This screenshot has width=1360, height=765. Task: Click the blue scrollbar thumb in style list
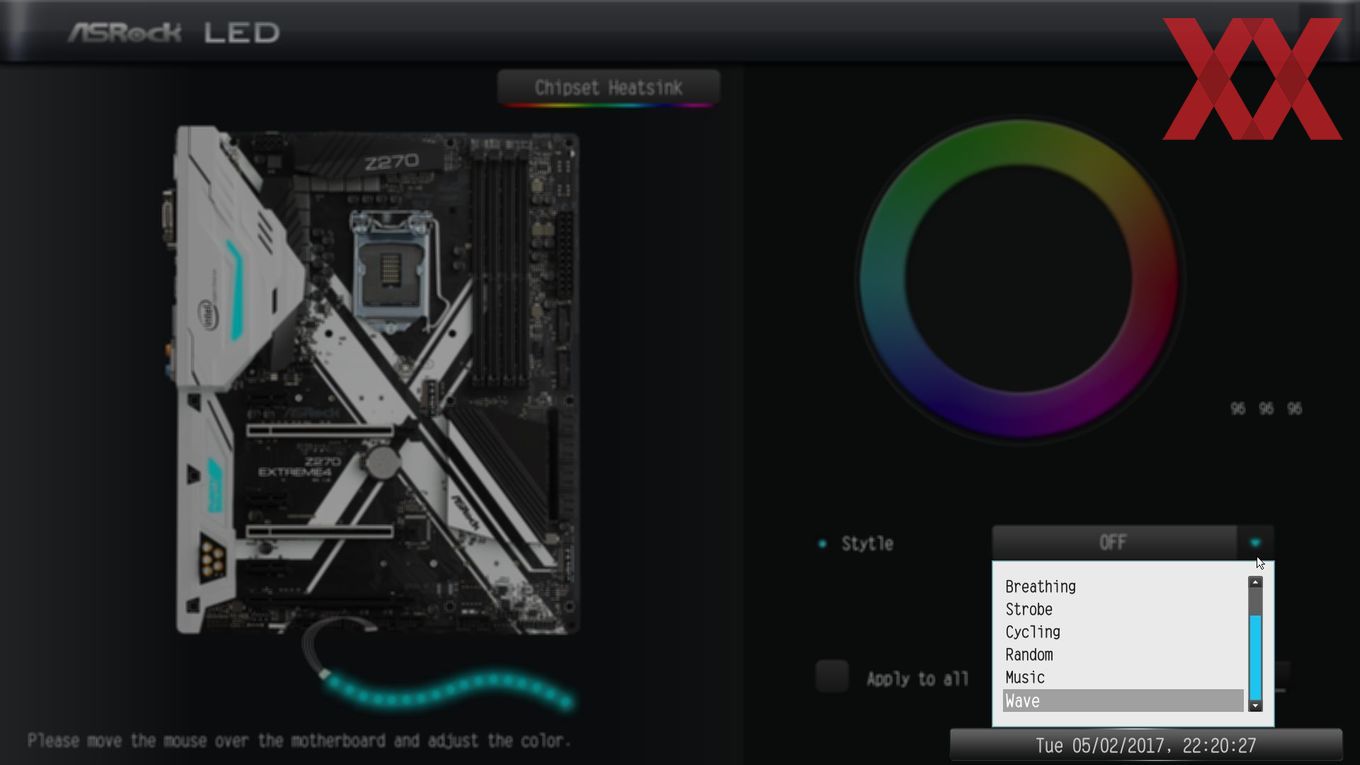[1255, 656]
